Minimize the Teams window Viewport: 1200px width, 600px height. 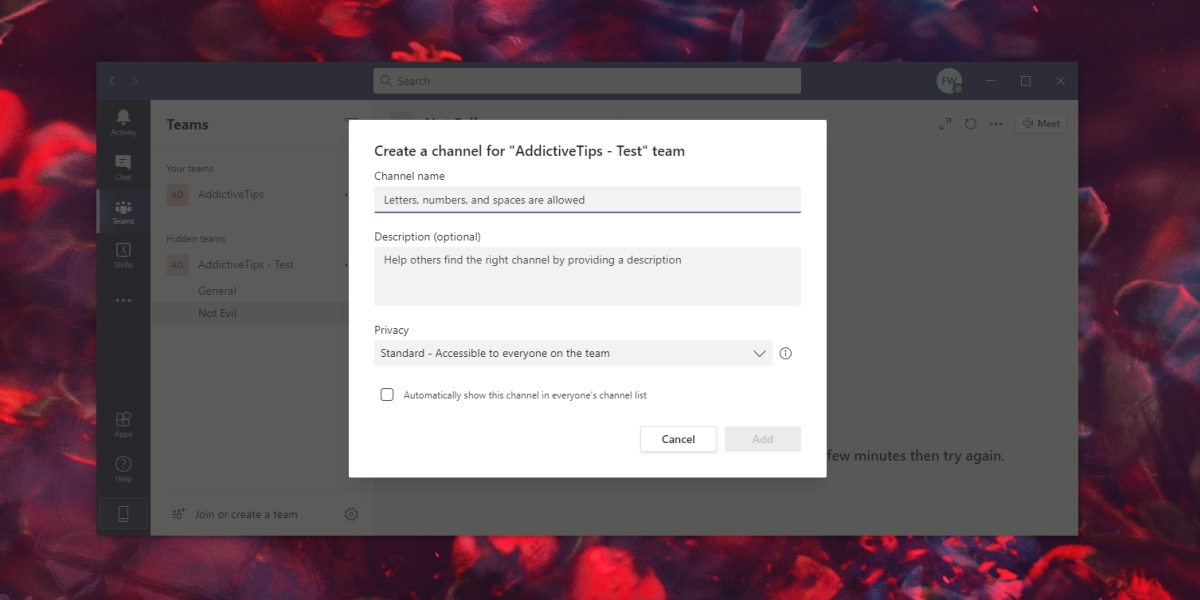click(x=990, y=81)
